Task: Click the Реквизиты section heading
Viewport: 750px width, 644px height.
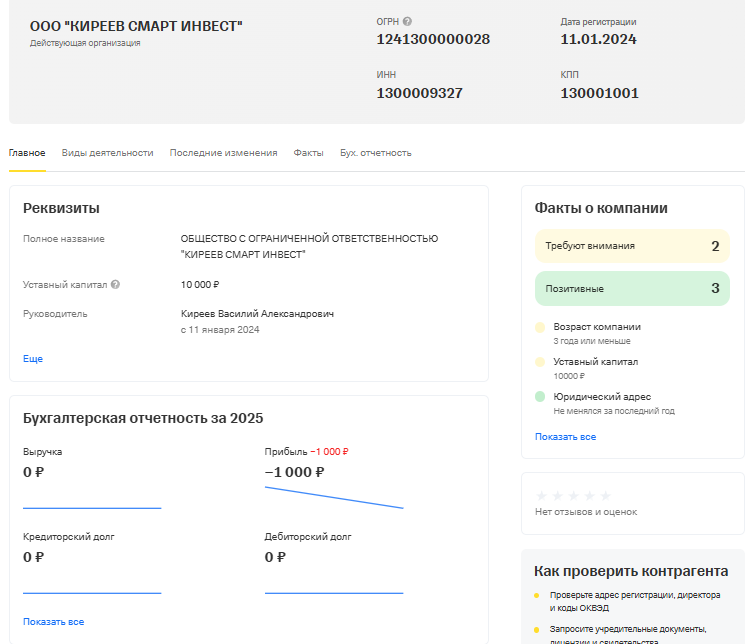Action: 61,208
